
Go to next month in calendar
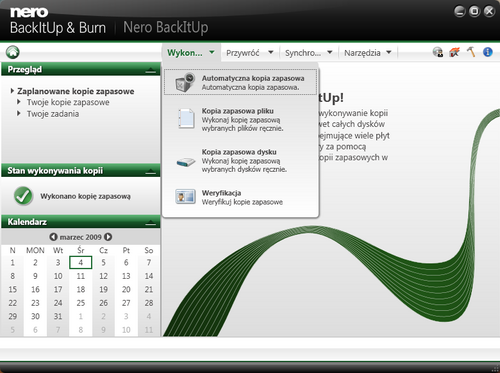click(x=108, y=237)
